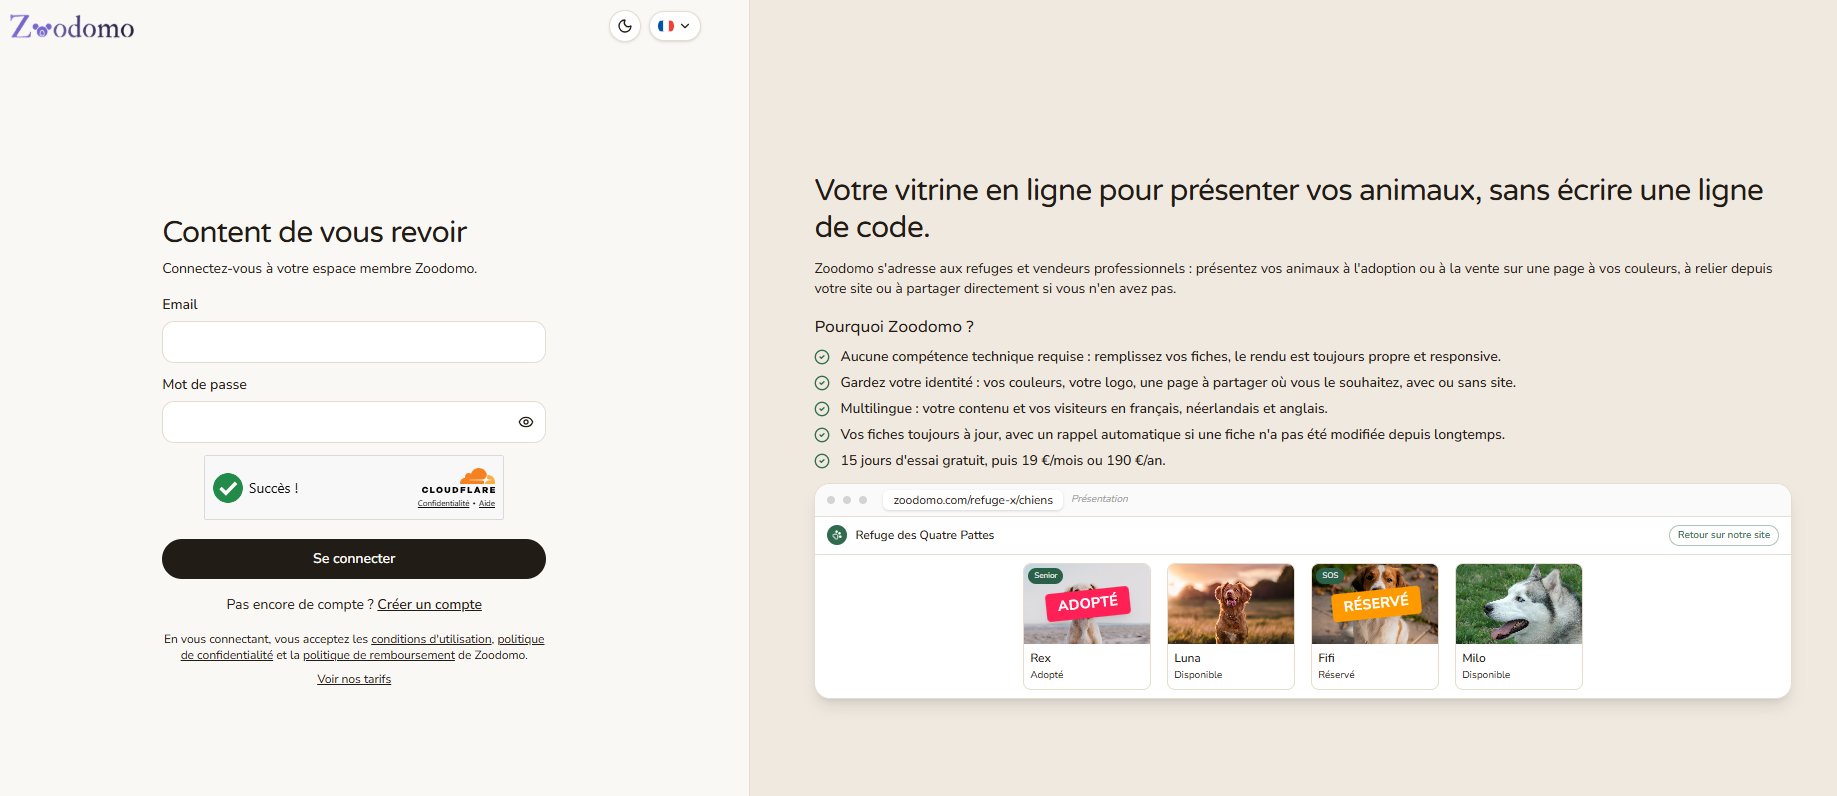
Task: Click check icon beside Aucune compétence technique
Action: [x=822, y=357]
